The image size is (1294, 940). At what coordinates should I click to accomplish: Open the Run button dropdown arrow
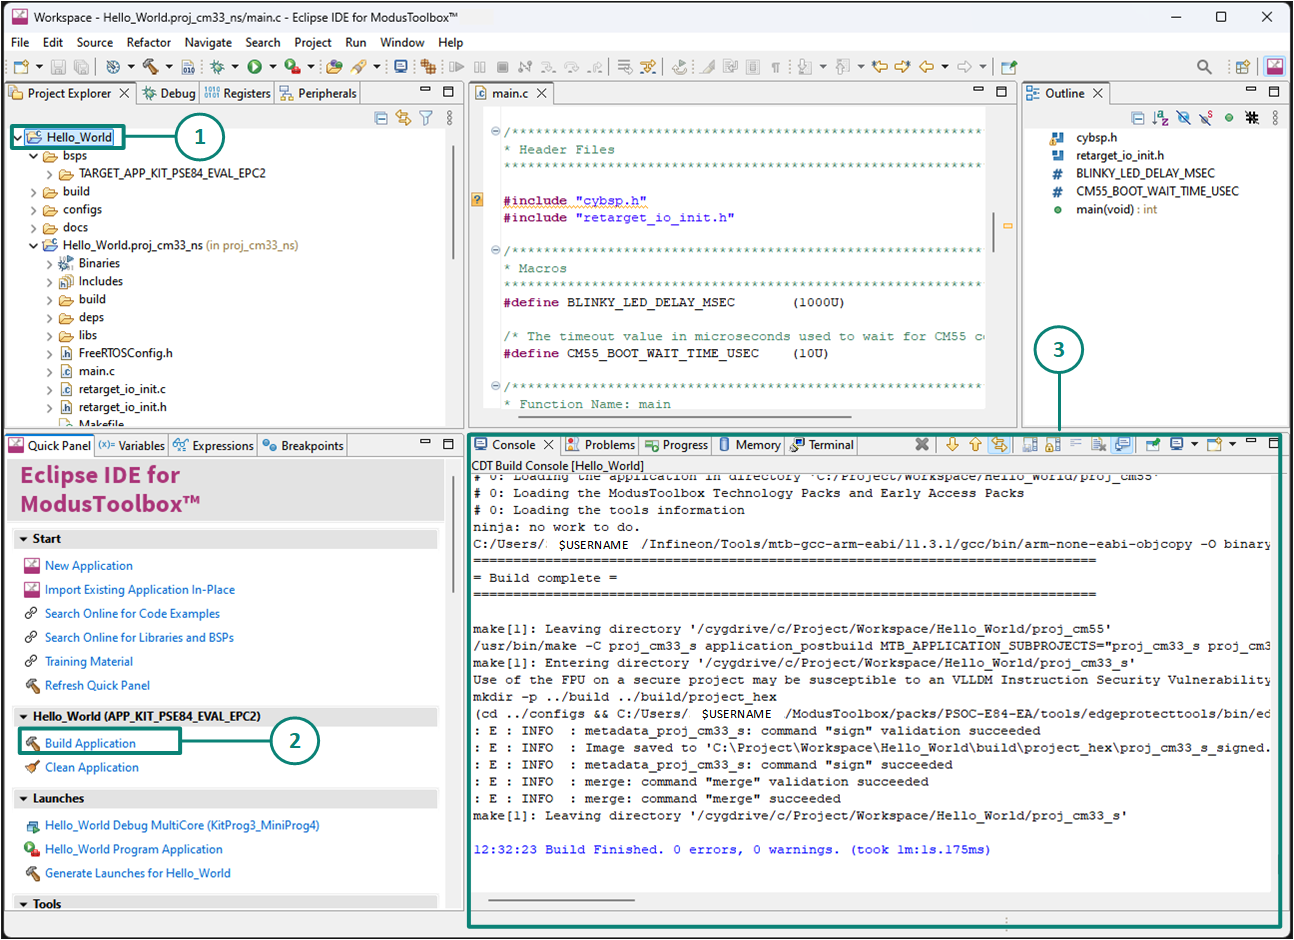coord(272,67)
